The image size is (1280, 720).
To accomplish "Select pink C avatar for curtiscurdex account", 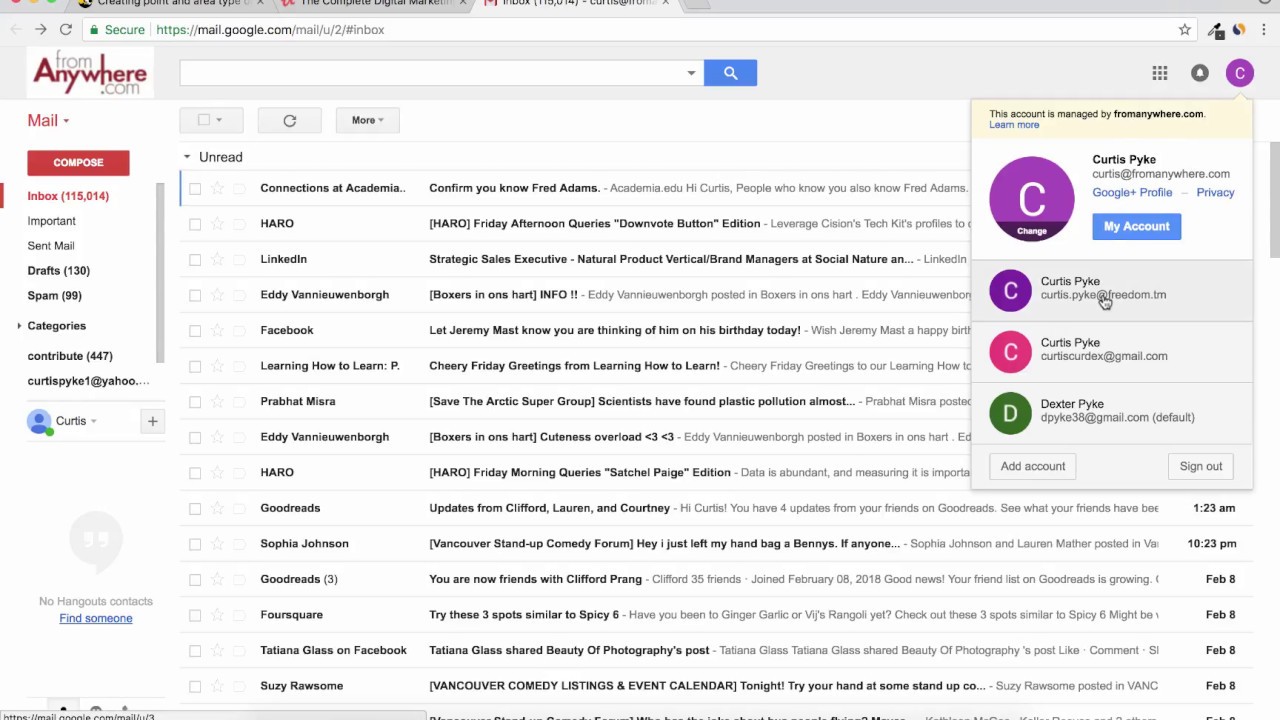I will pos(1010,352).
